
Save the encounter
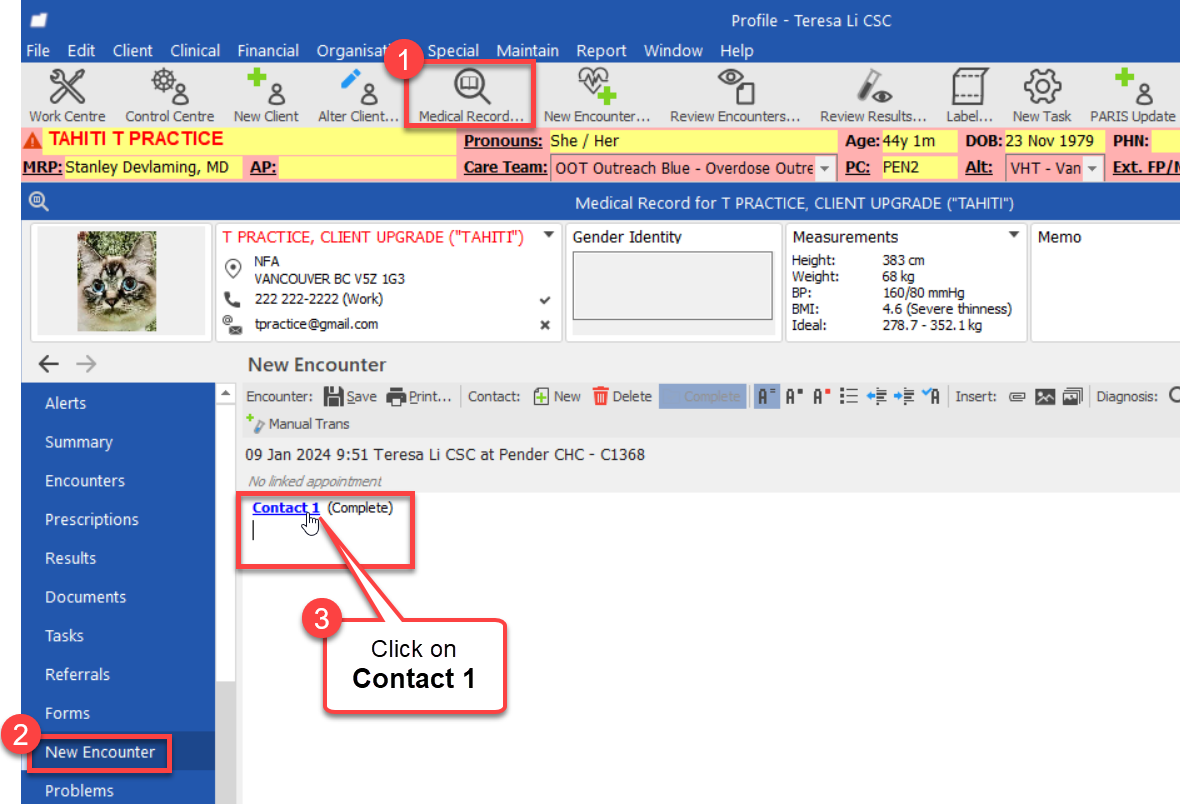click(350, 397)
